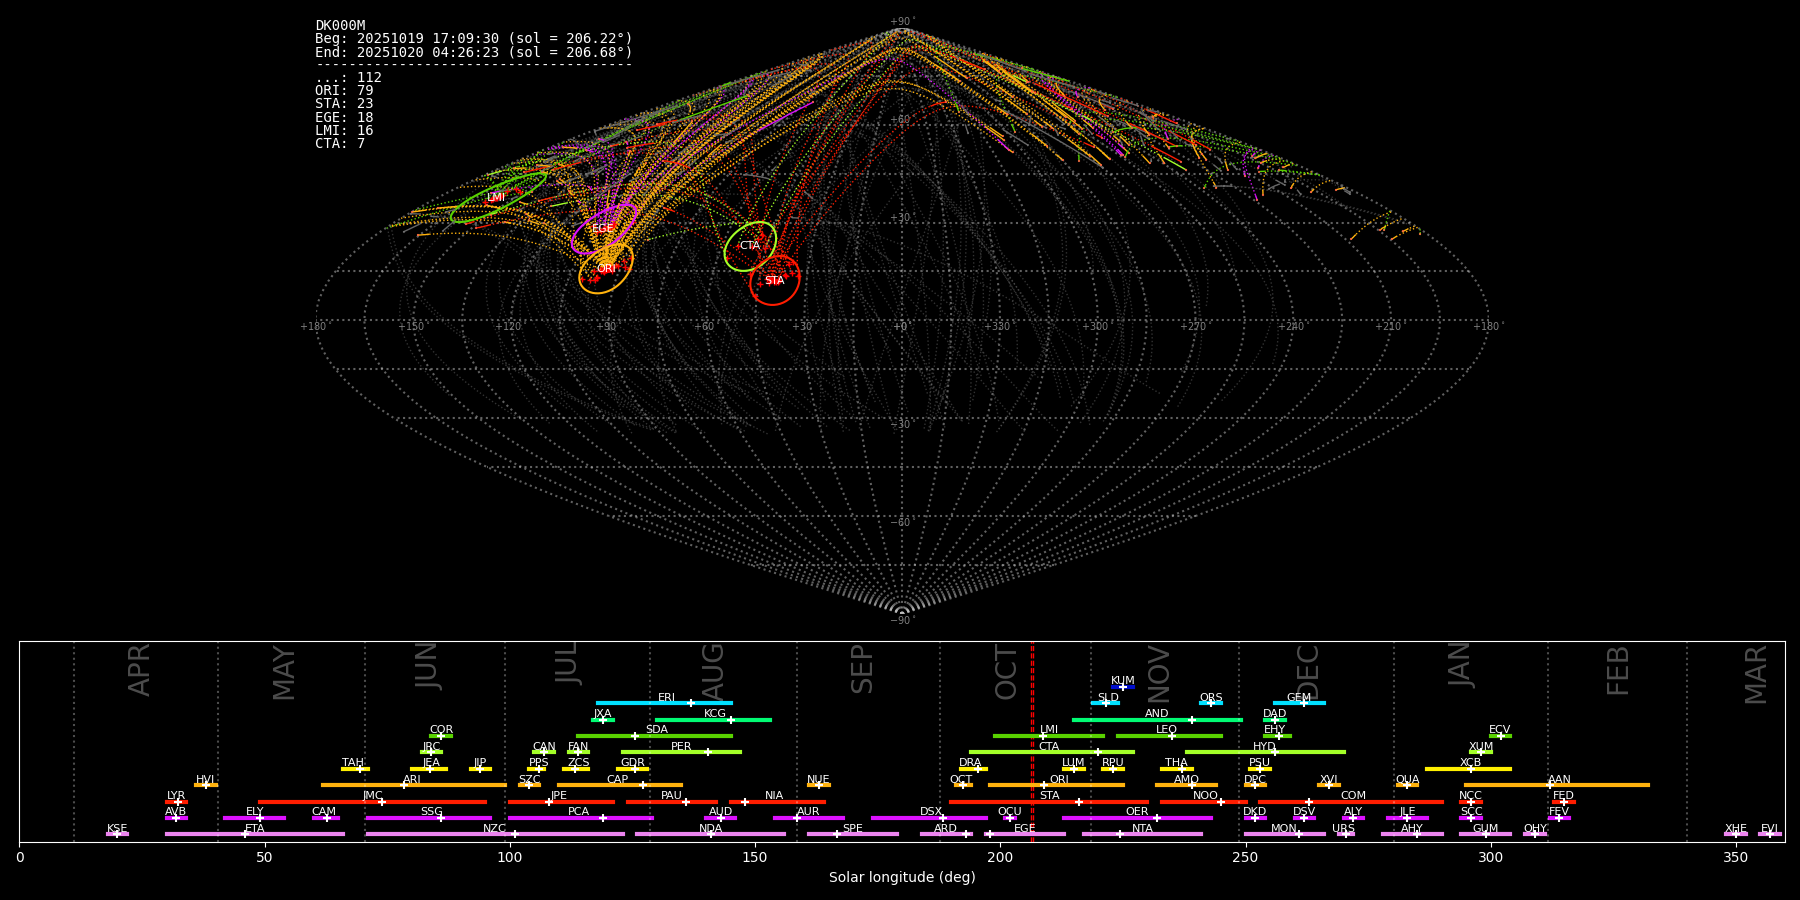Click the DK000M station title text
Image resolution: width=1800 pixels, height=900 pixels.
coord(340,26)
